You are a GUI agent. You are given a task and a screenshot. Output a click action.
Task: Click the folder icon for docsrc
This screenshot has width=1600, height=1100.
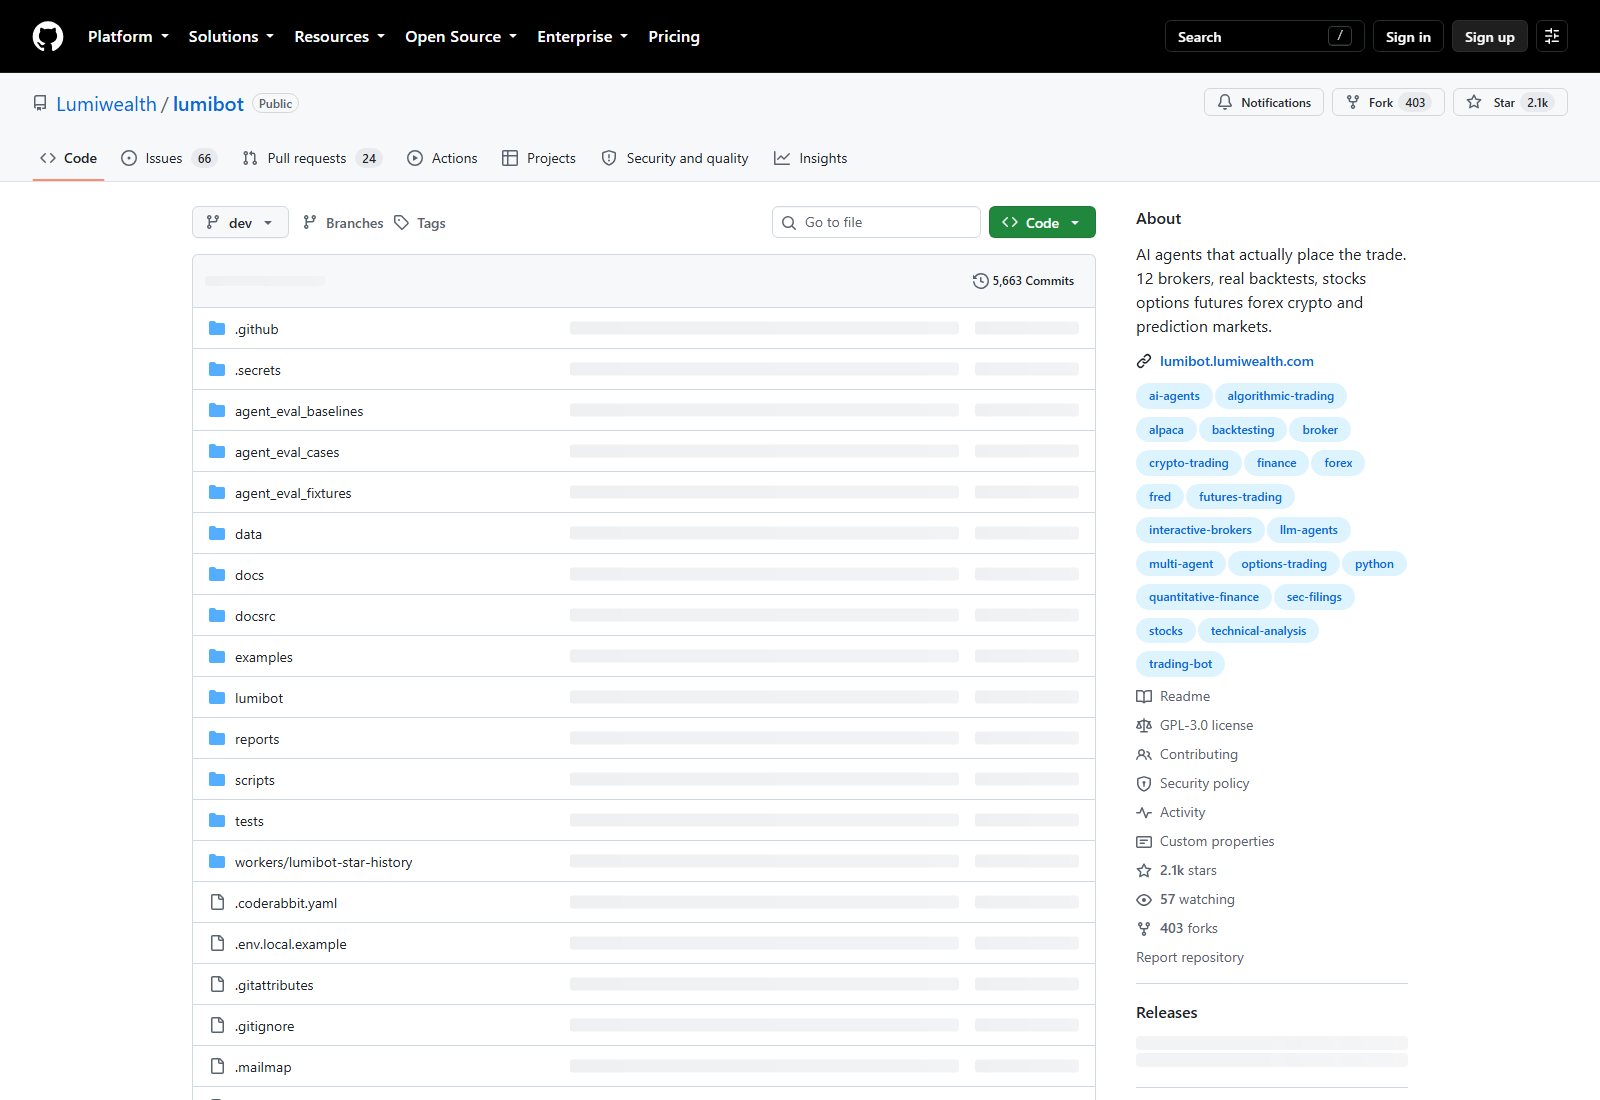point(217,616)
